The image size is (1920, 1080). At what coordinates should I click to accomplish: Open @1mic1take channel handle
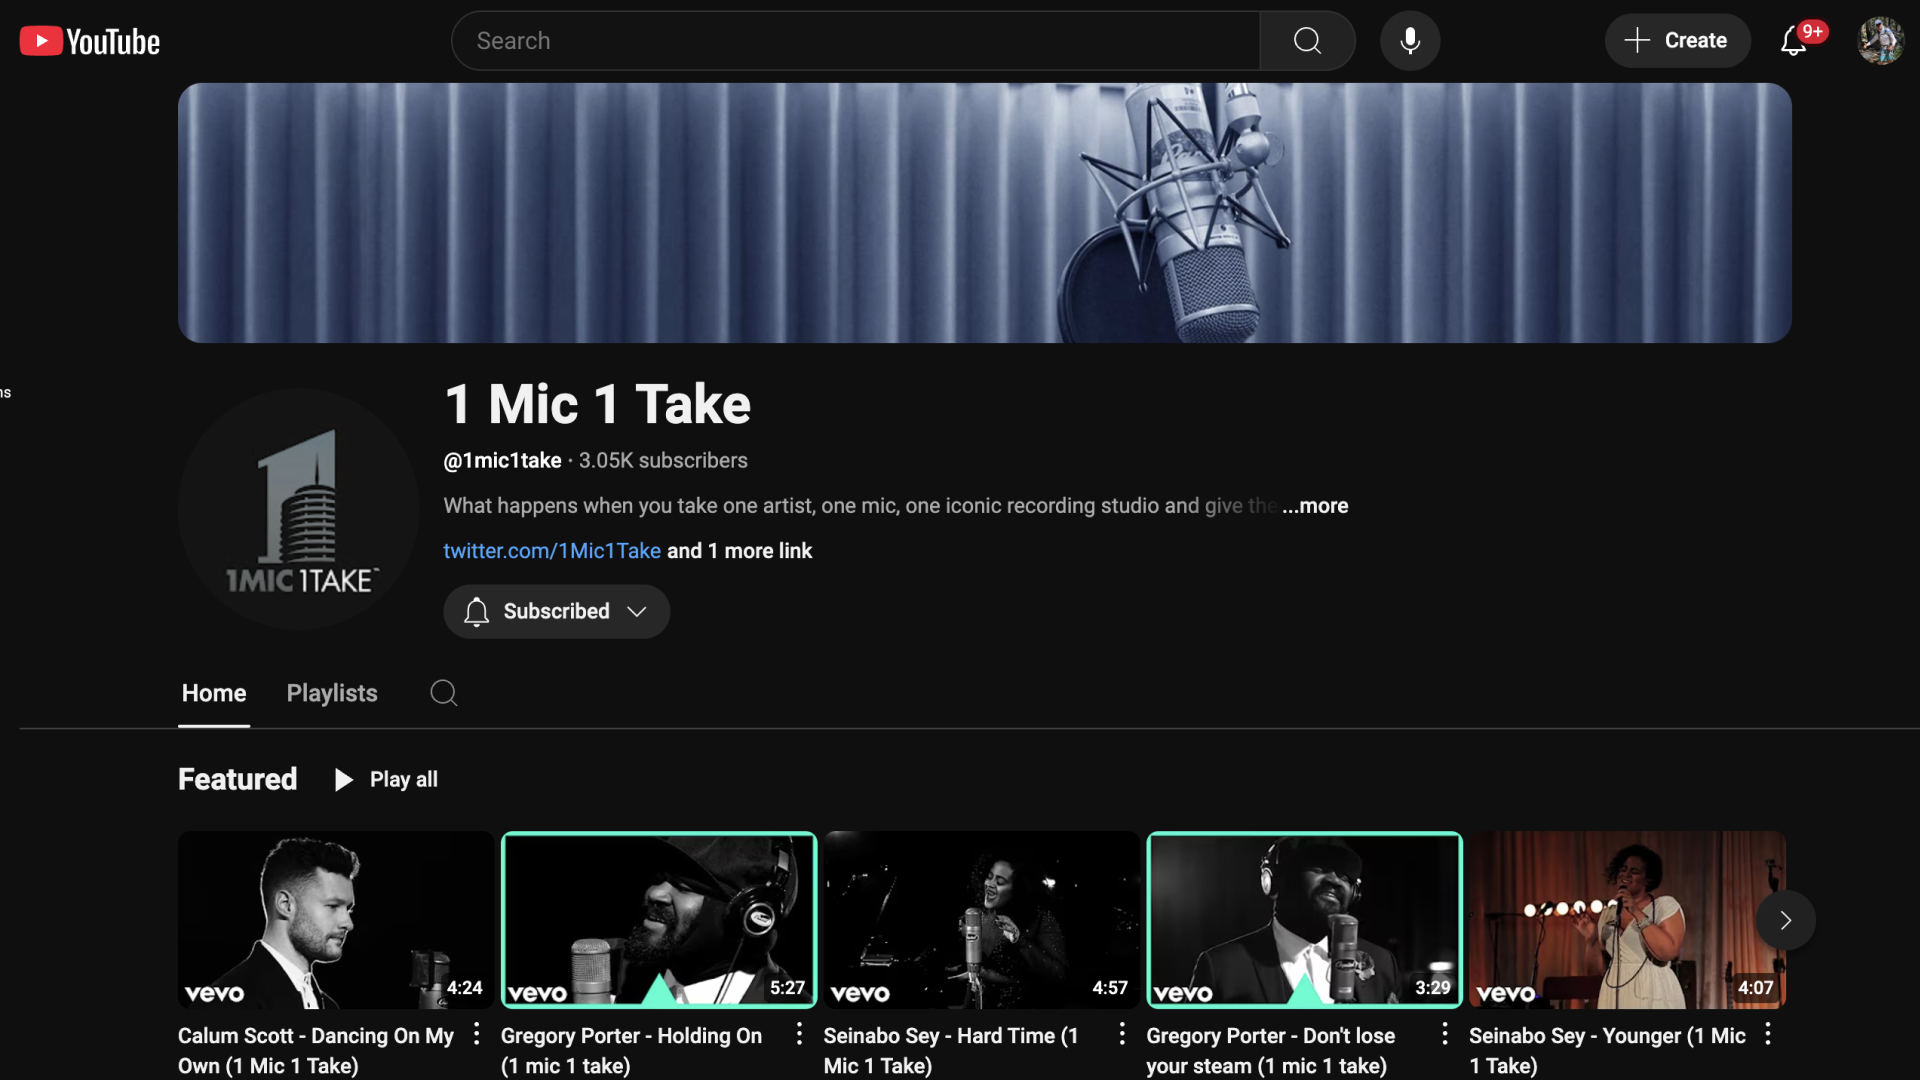click(x=502, y=461)
